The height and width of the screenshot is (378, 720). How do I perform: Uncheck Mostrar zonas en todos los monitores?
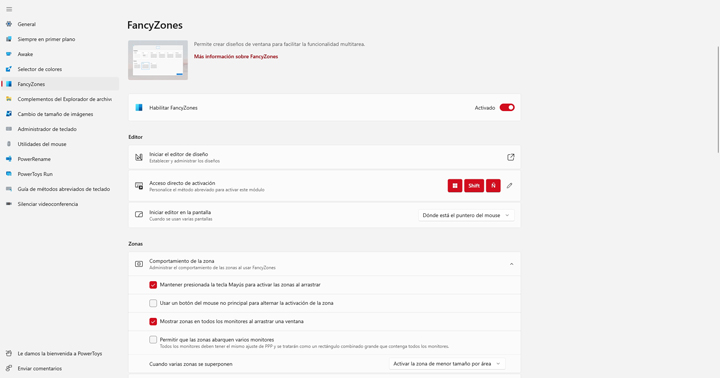[153, 322]
